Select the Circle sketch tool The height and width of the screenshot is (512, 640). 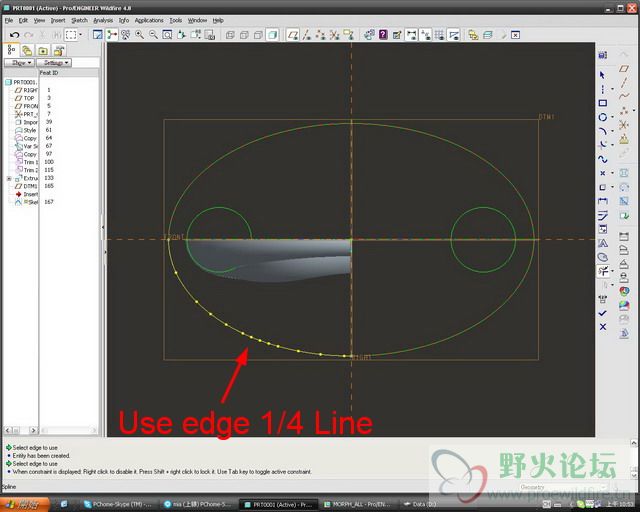602,117
